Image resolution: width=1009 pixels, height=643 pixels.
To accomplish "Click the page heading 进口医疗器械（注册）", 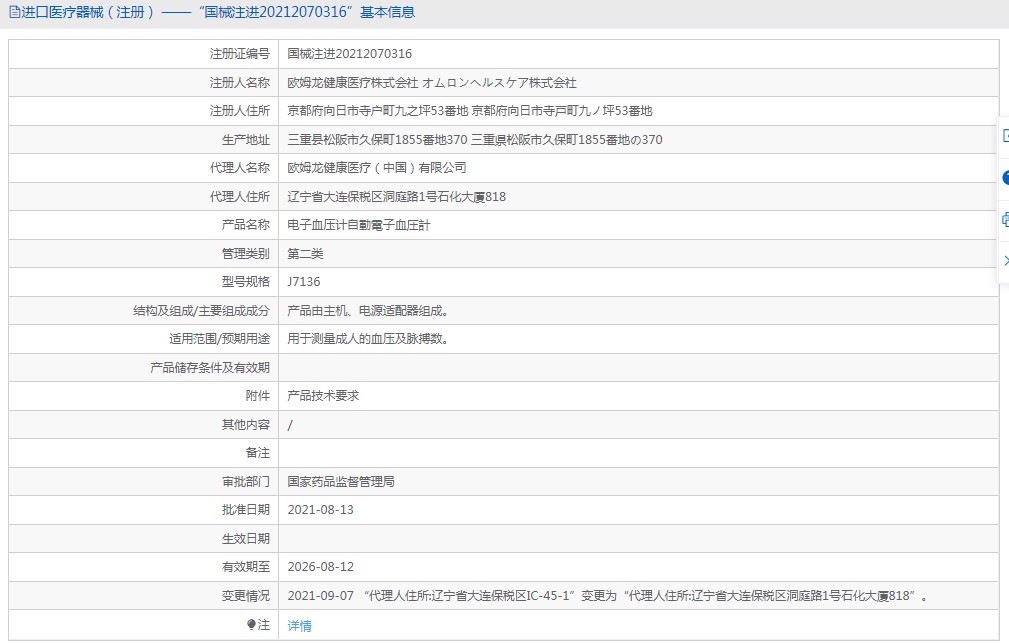I will [x=88, y=13].
